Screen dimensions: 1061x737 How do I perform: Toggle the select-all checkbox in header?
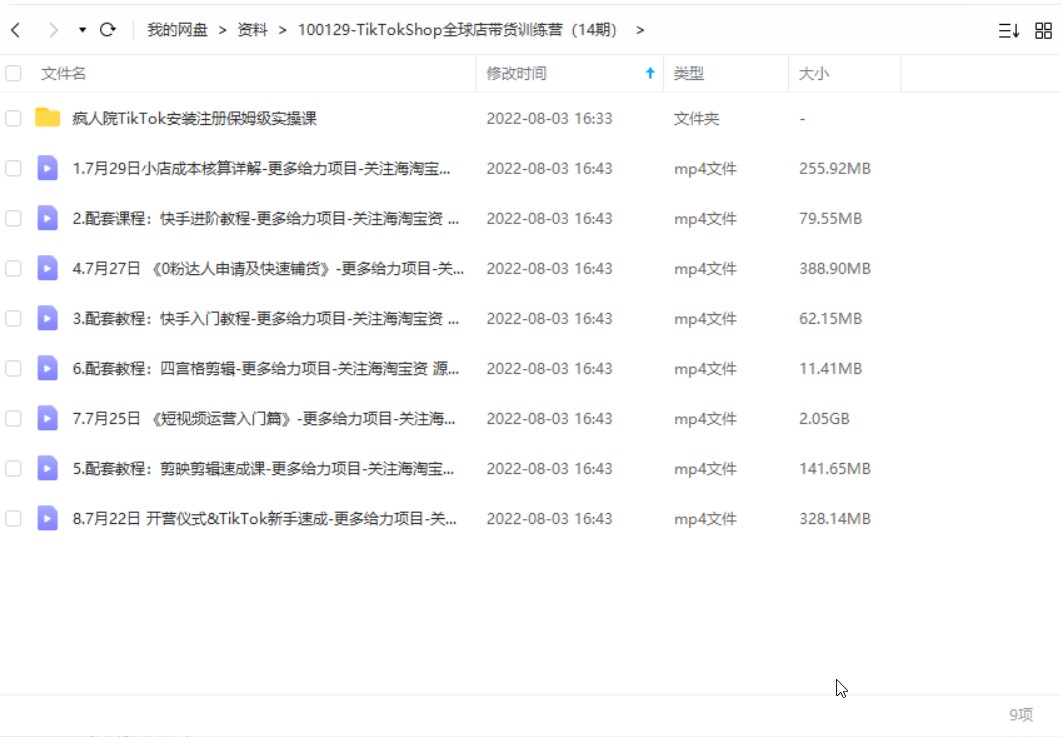pos(13,73)
